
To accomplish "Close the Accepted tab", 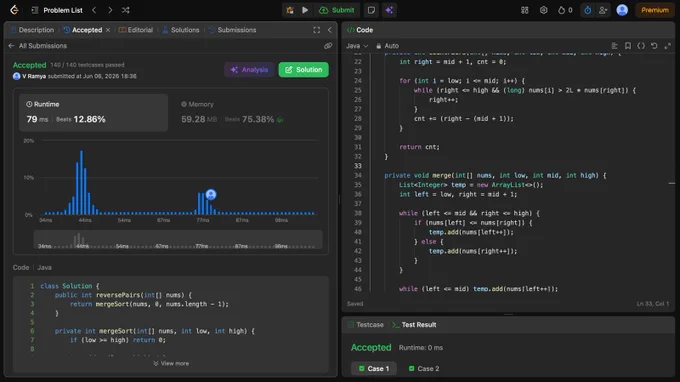I will [108, 30].
